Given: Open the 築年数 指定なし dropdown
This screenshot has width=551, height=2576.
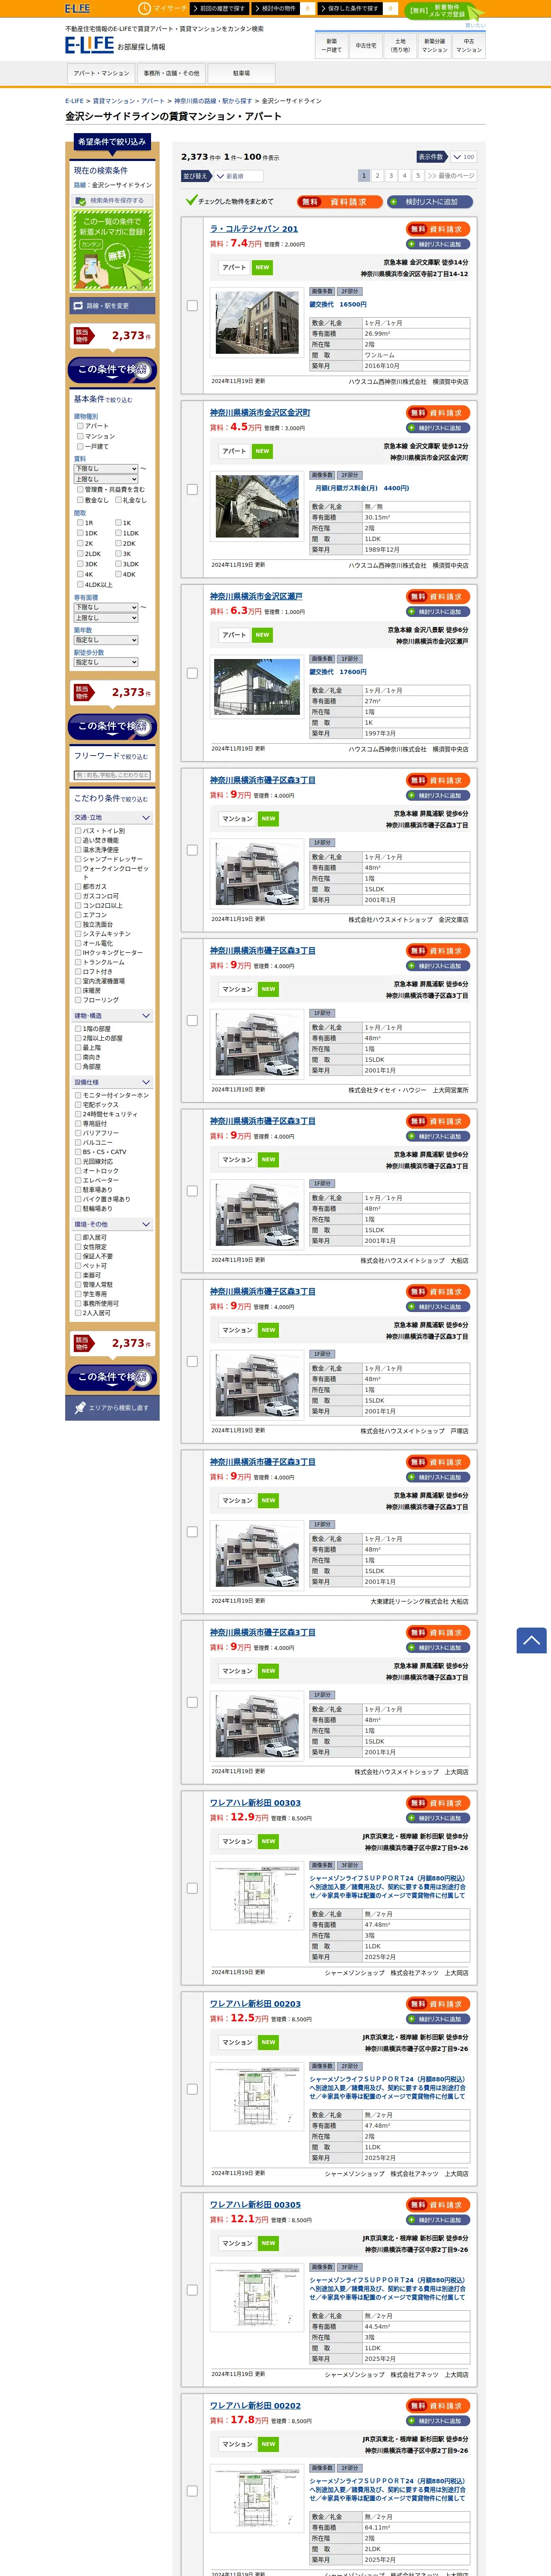Looking at the screenshot, I should pos(106,640).
